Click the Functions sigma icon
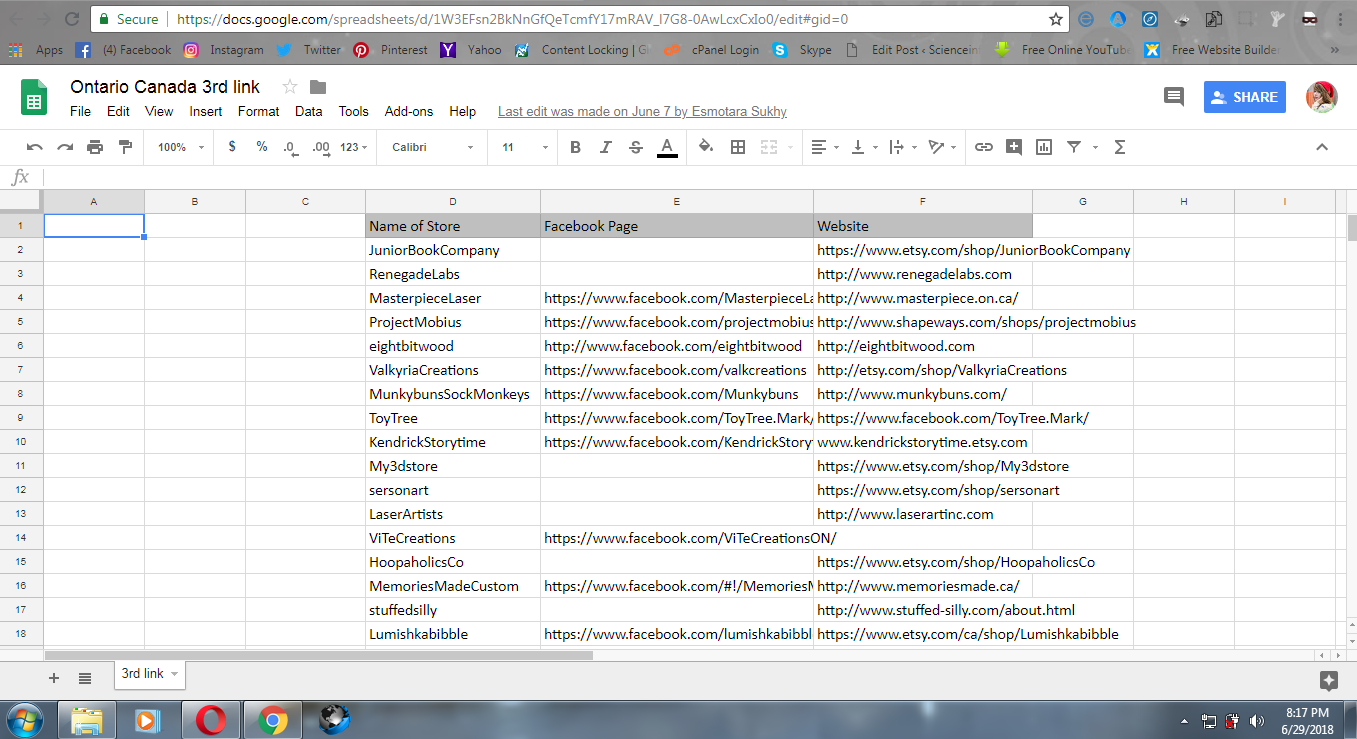The width and height of the screenshot is (1357, 739). [x=1120, y=147]
